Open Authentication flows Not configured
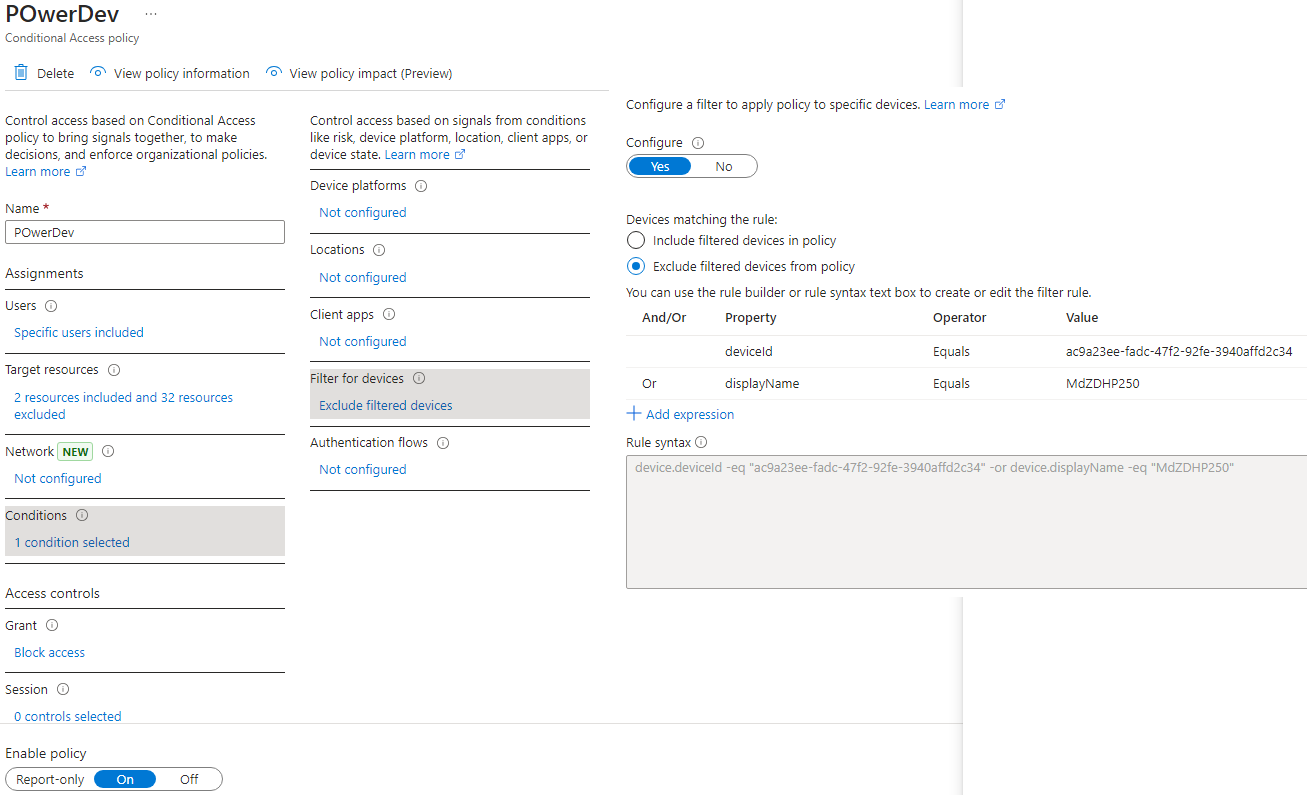Viewport: 1307px width, 795px height. coord(363,470)
